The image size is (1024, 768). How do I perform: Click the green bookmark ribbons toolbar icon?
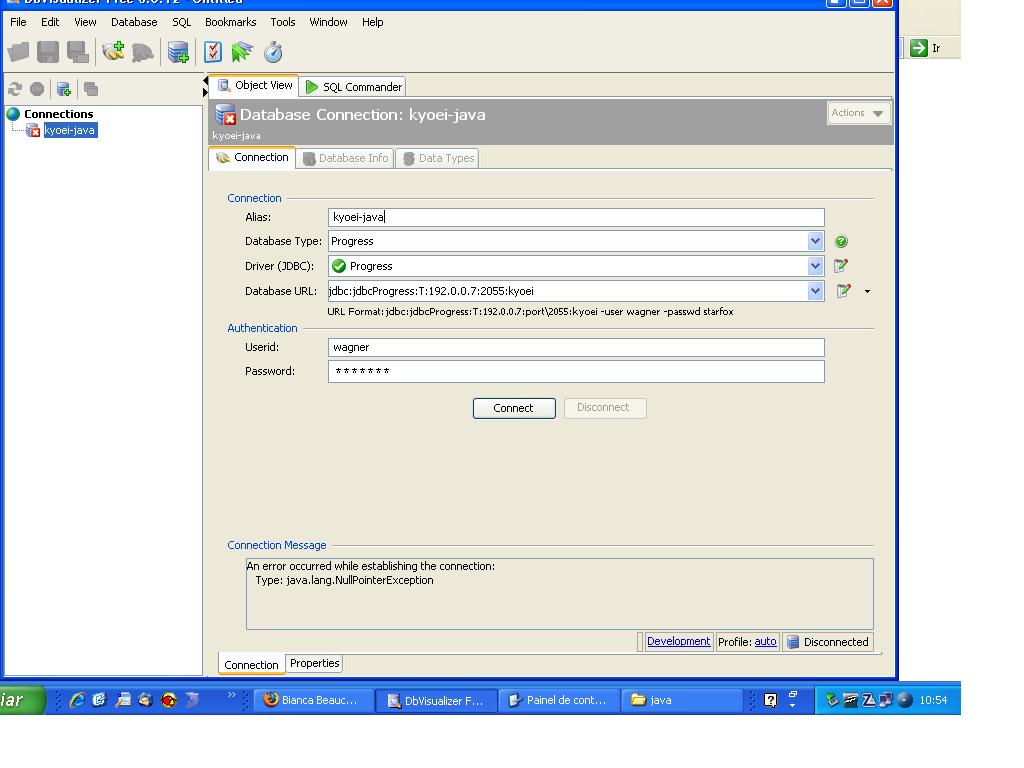(x=242, y=52)
